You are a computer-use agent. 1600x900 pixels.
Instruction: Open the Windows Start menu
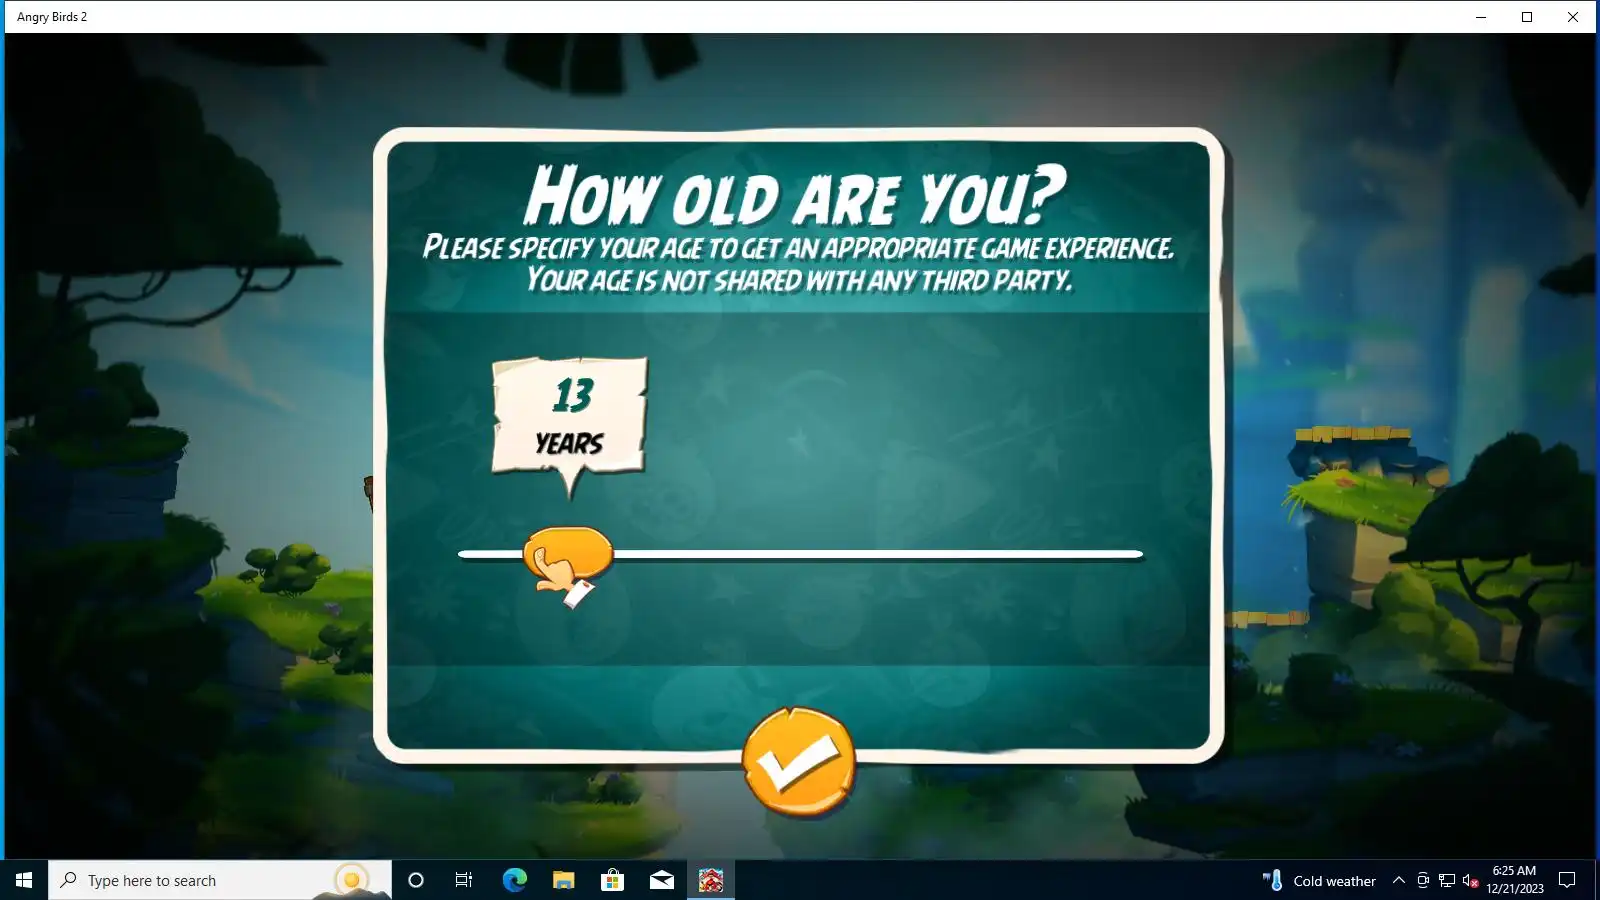[x=24, y=880]
